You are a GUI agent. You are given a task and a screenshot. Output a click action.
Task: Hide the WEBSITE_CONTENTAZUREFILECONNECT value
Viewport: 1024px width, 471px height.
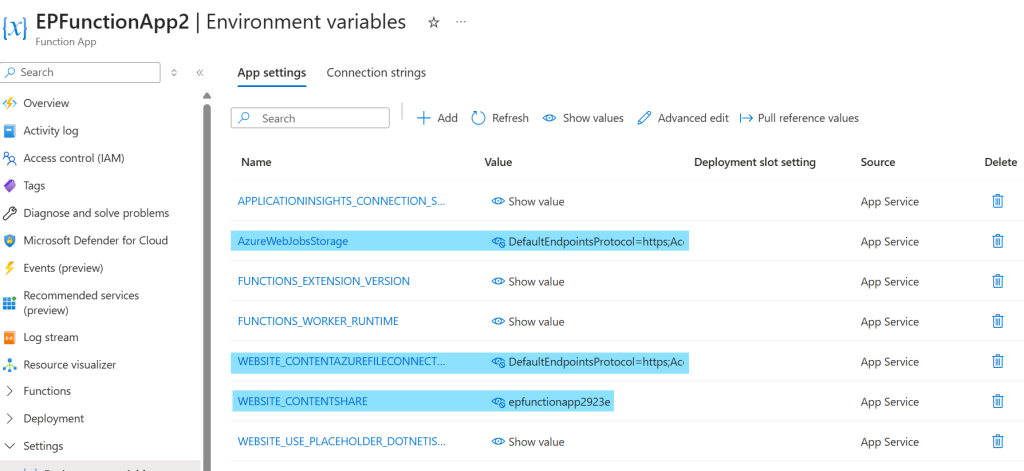[498, 362]
